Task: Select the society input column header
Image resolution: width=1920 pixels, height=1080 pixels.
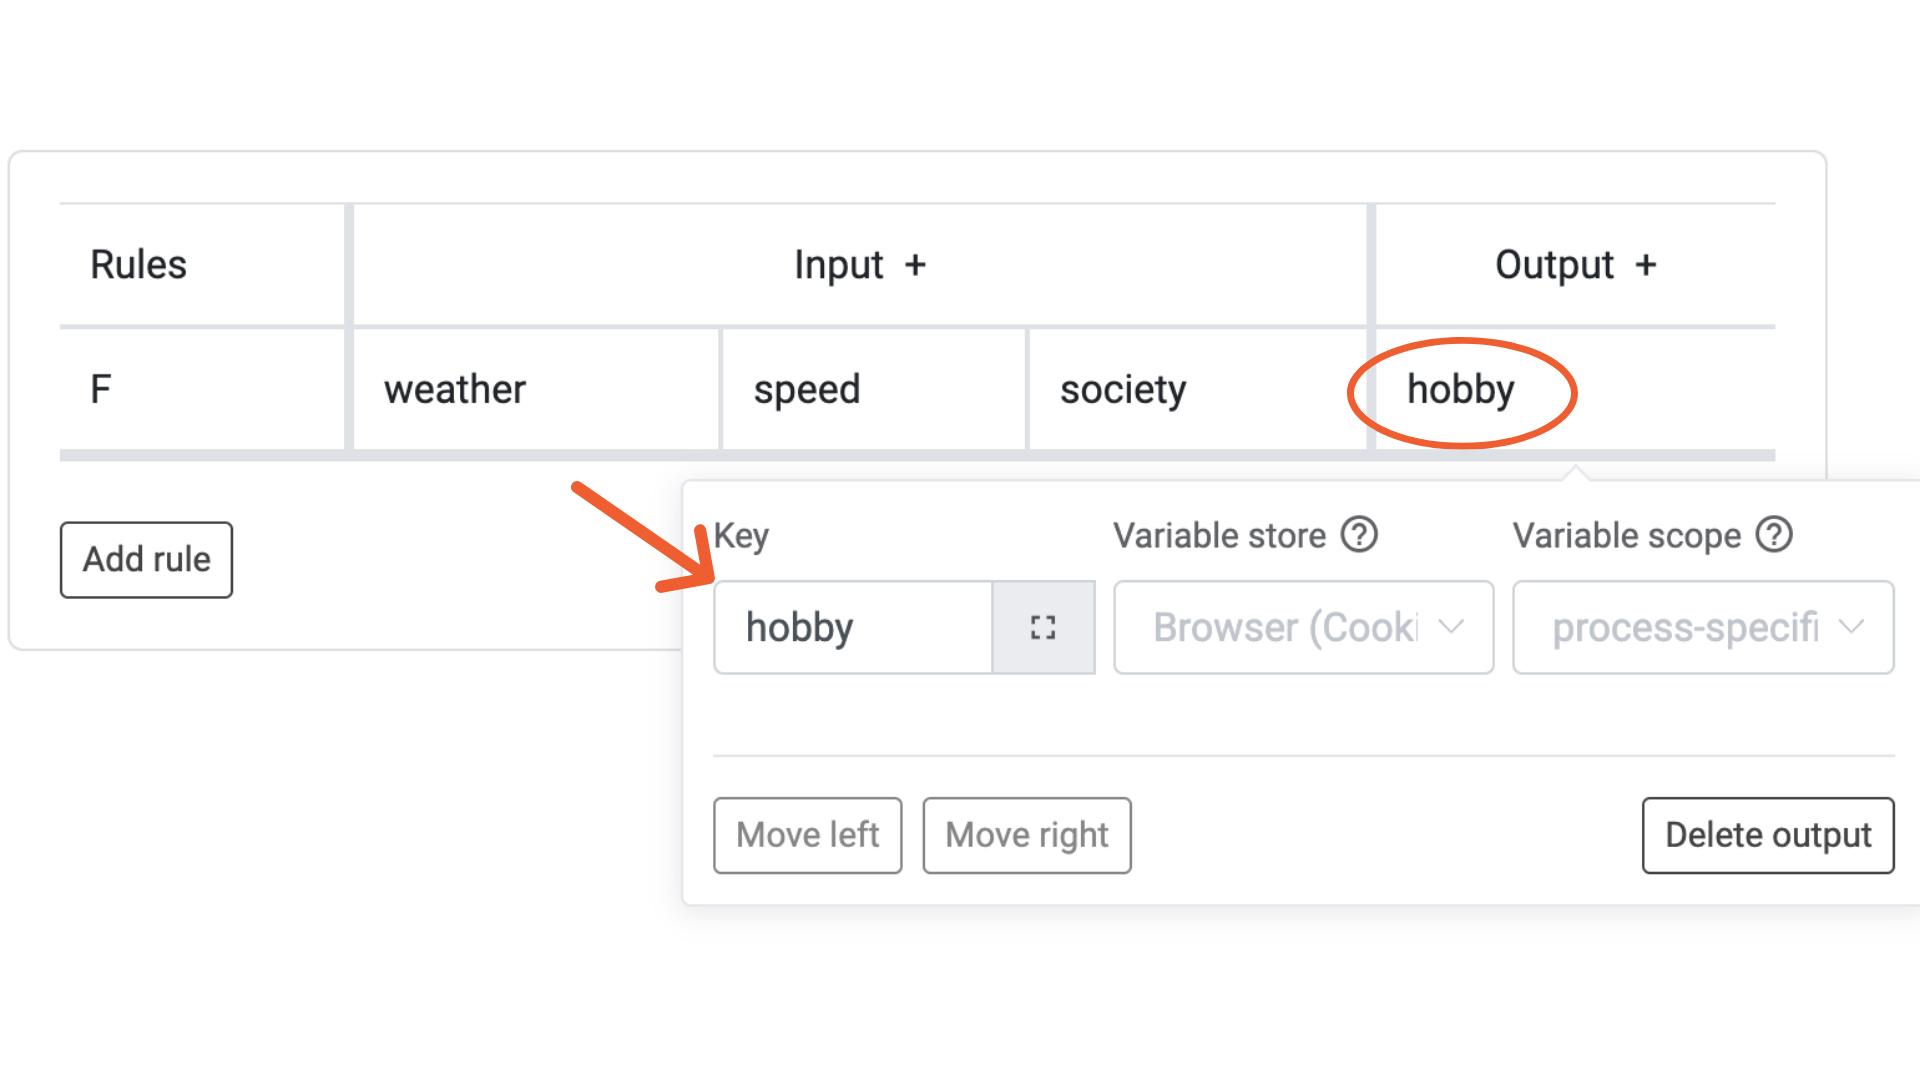Action: tap(1123, 390)
